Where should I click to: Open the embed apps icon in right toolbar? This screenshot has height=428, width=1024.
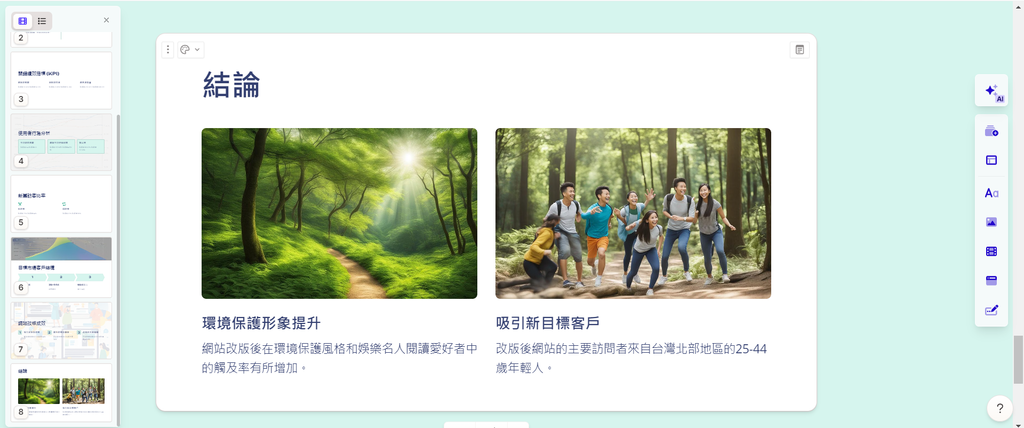tap(991, 281)
